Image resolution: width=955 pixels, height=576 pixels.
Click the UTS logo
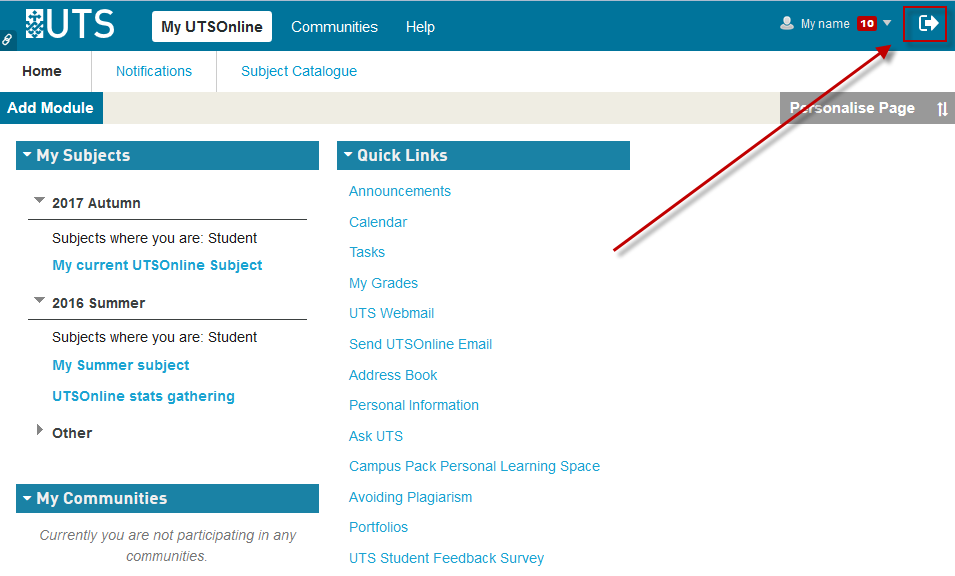[x=70, y=24]
